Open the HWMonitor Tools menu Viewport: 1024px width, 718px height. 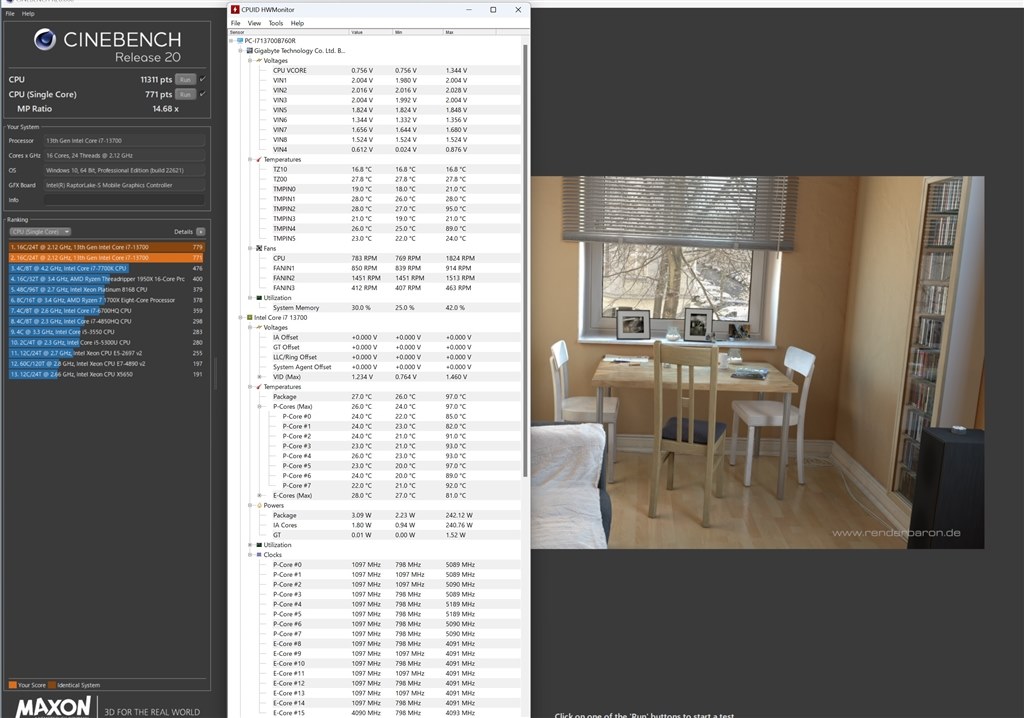click(276, 23)
